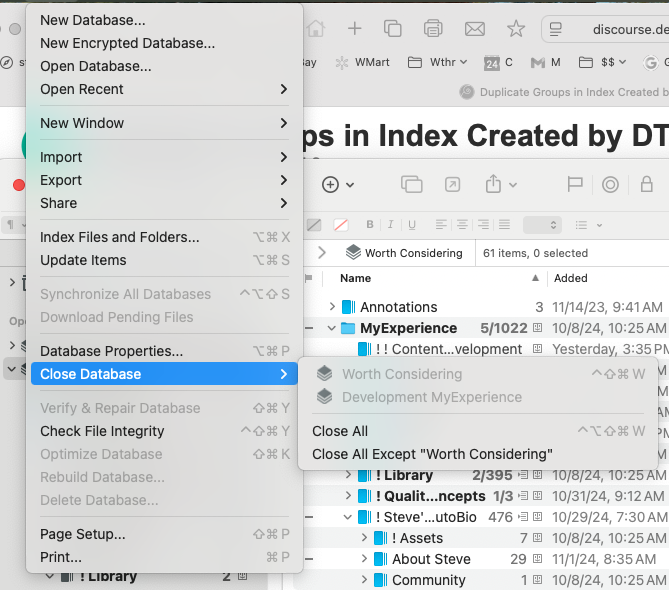Select Database Properties menu item
This screenshot has height=590, width=669.
(111, 351)
